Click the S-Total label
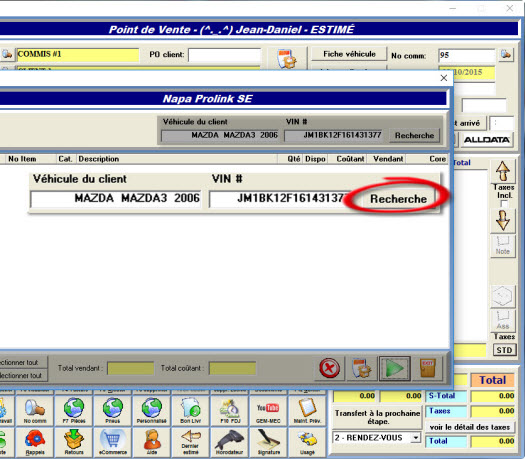 [446, 396]
